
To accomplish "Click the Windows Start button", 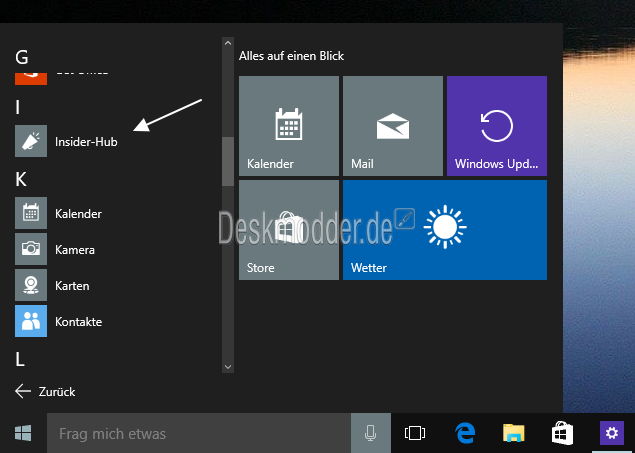I will pyautogui.click(x=22, y=433).
